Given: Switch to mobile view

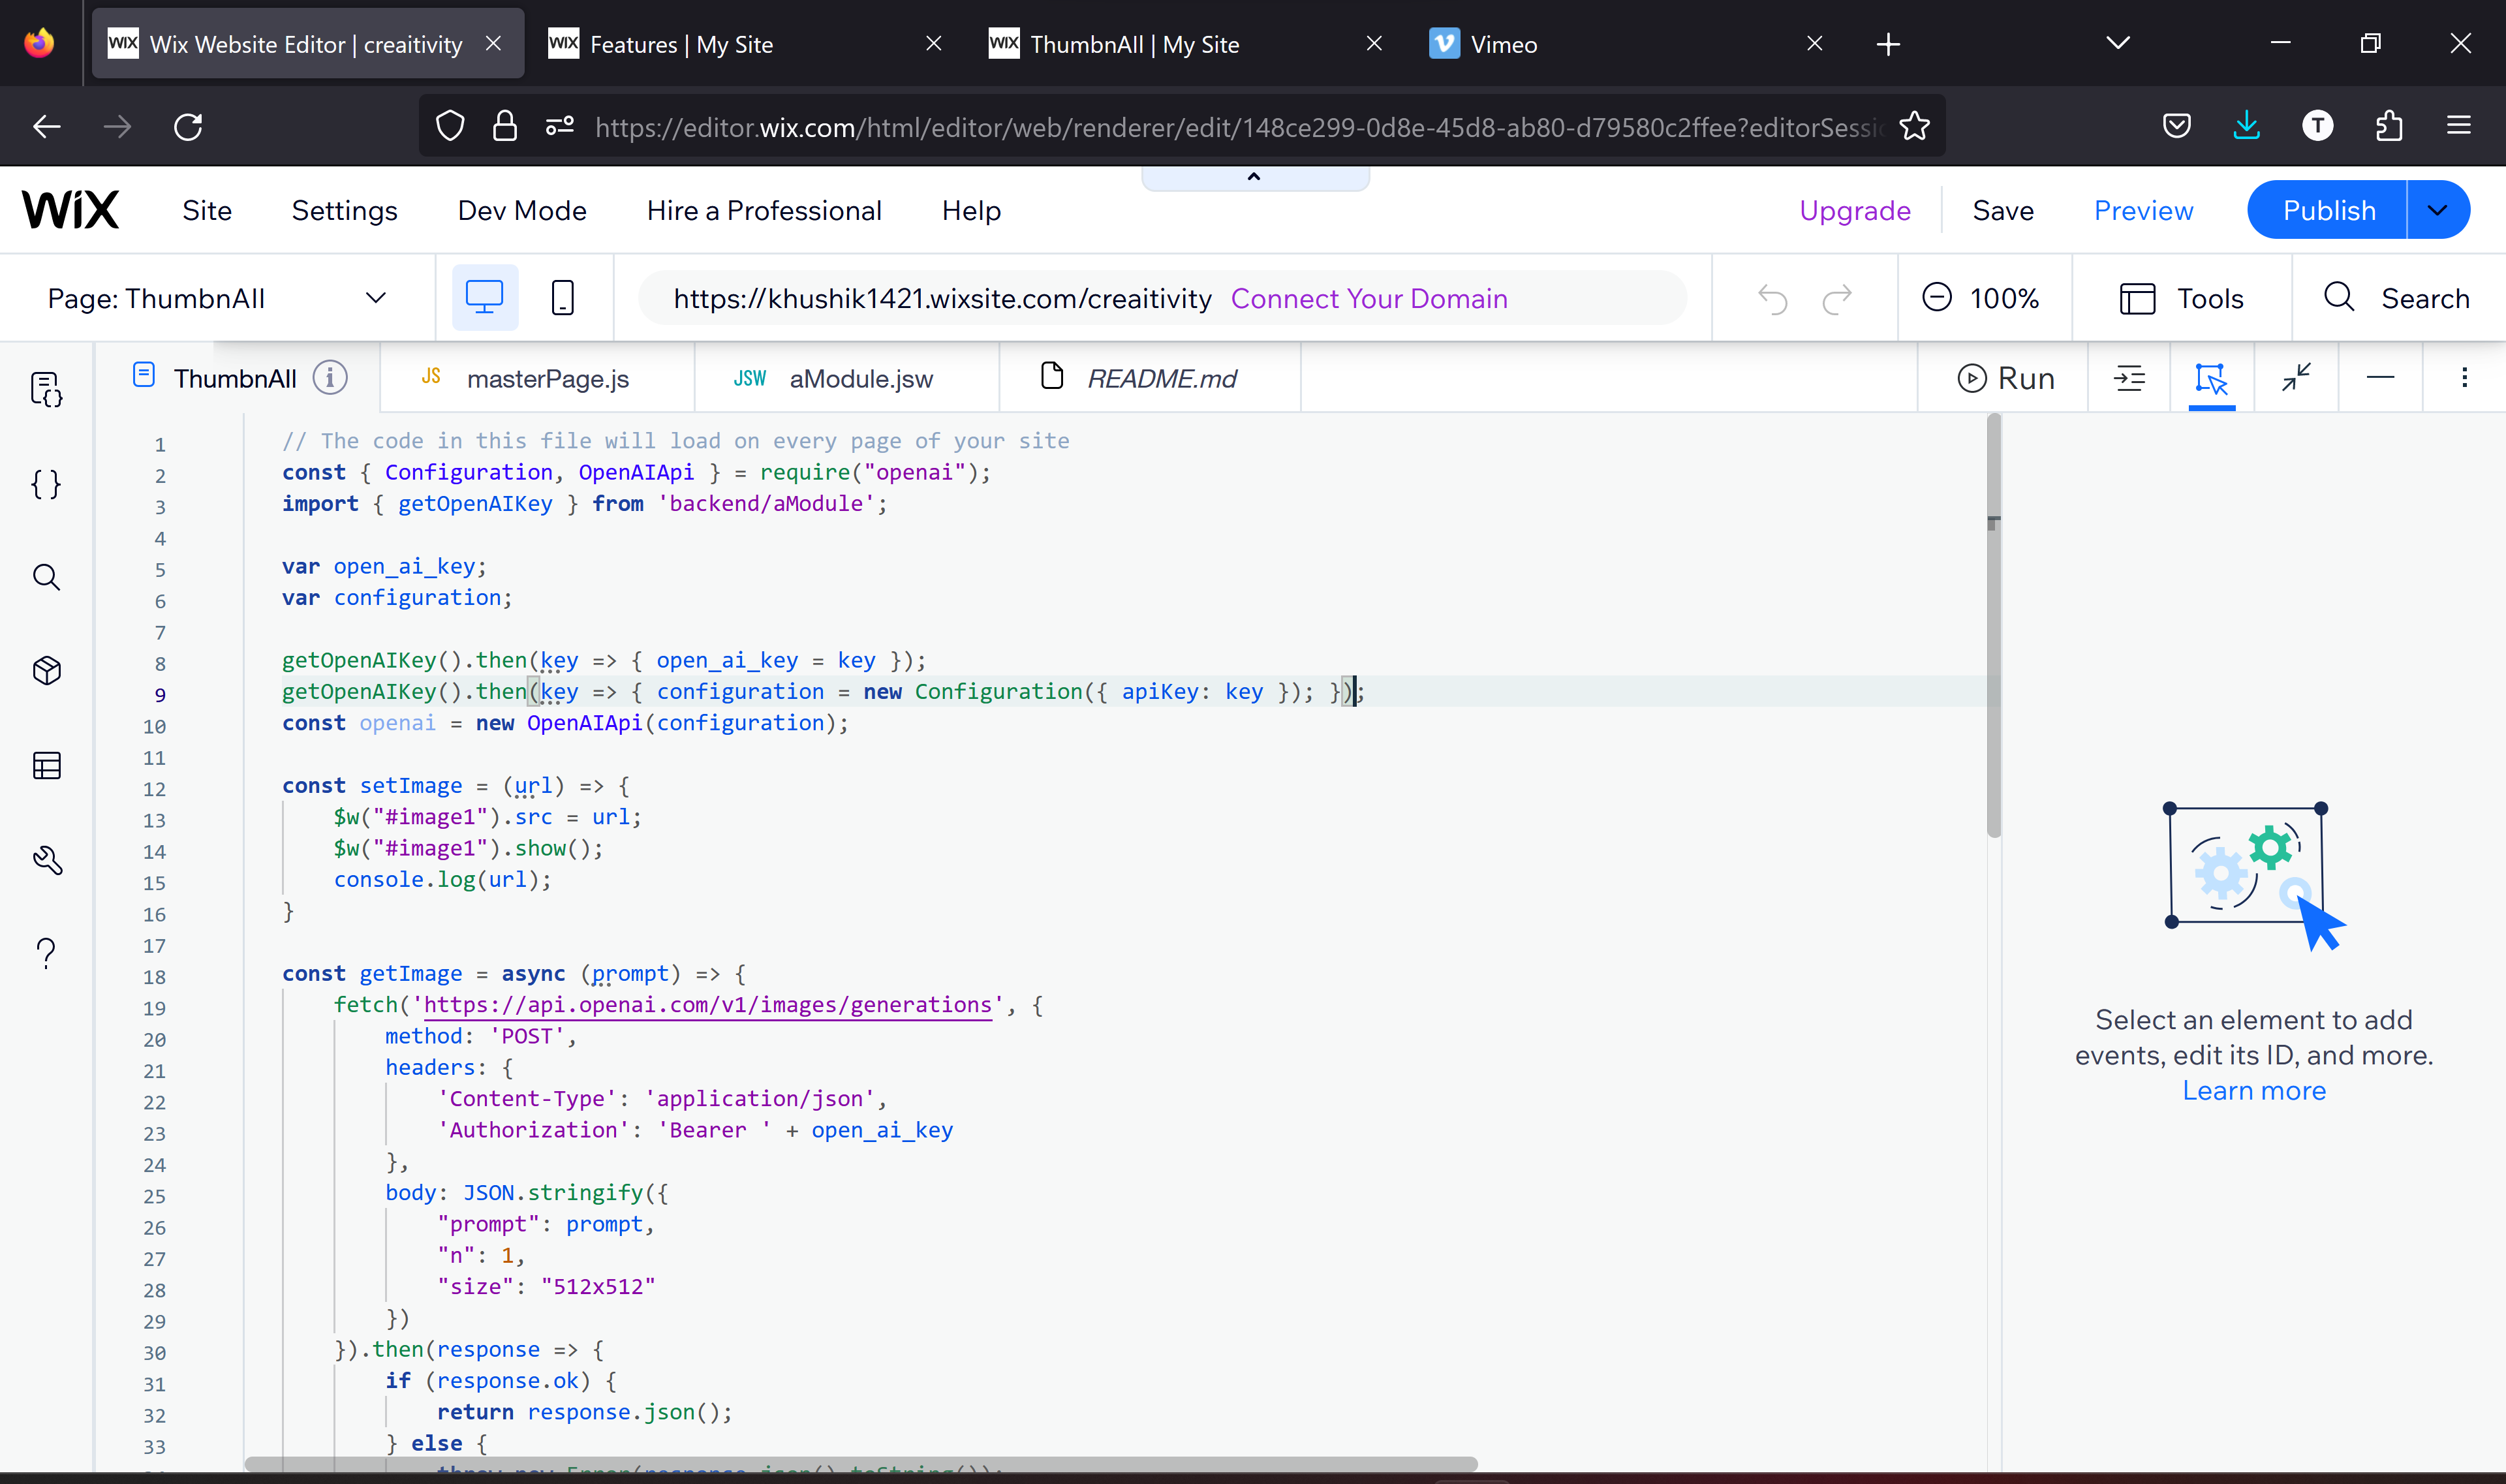Looking at the screenshot, I should click(x=563, y=298).
